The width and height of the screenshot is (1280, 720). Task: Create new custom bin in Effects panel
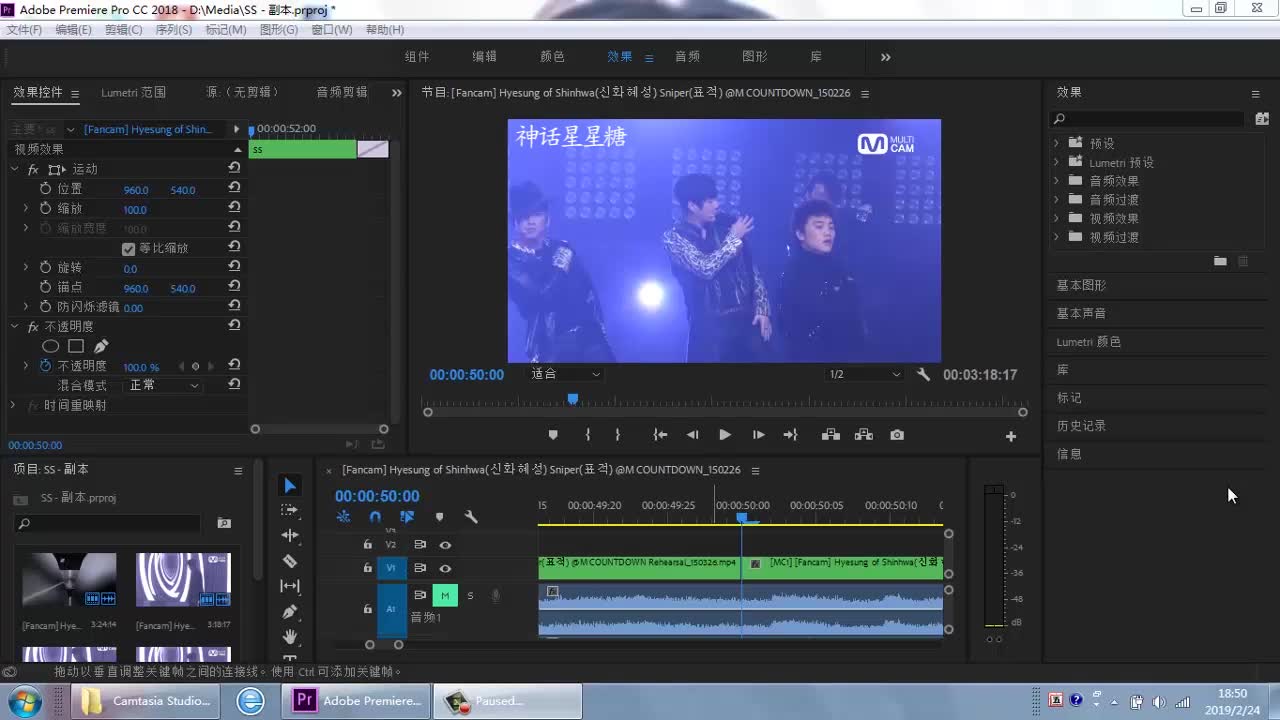(1220, 261)
